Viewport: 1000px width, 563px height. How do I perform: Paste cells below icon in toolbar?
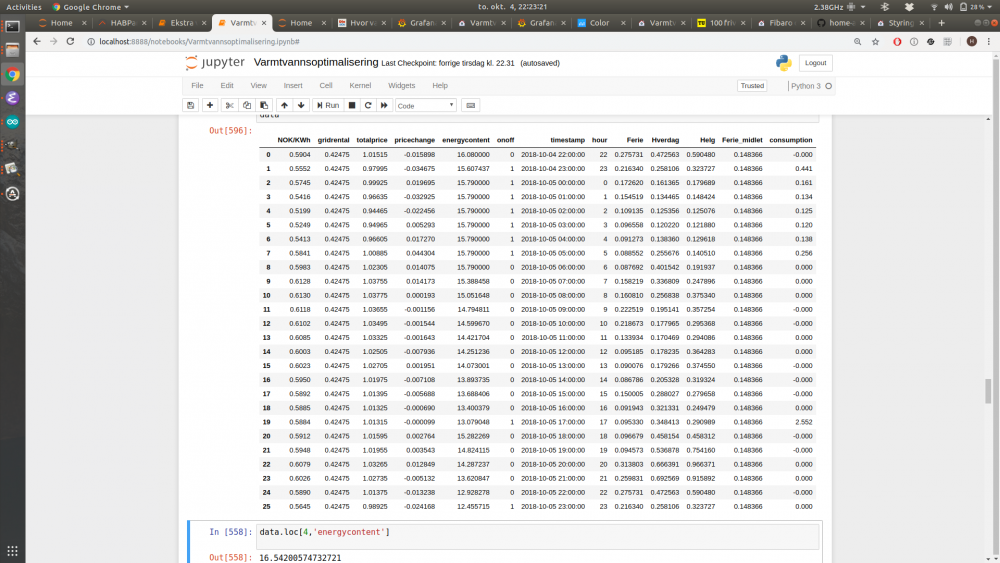click(264, 105)
